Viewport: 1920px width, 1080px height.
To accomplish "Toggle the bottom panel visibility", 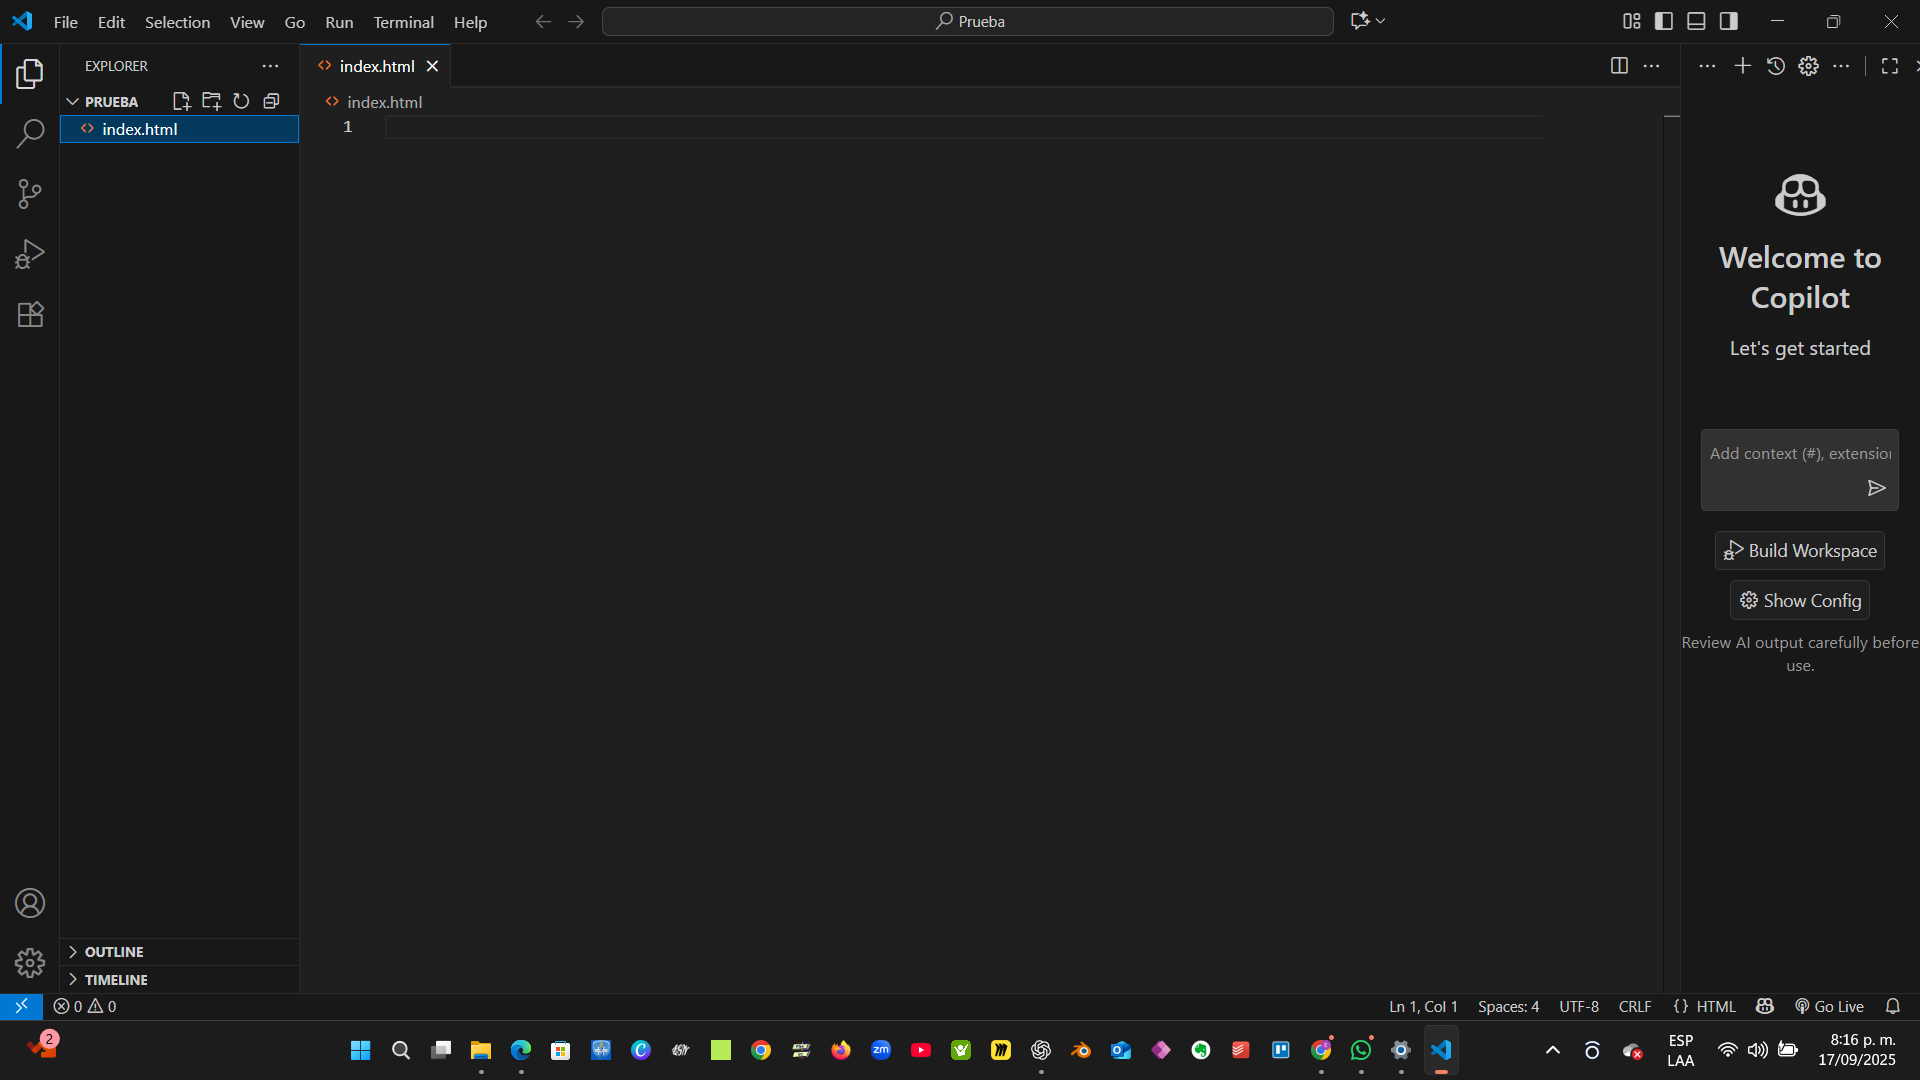I will (x=1696, y=21).
